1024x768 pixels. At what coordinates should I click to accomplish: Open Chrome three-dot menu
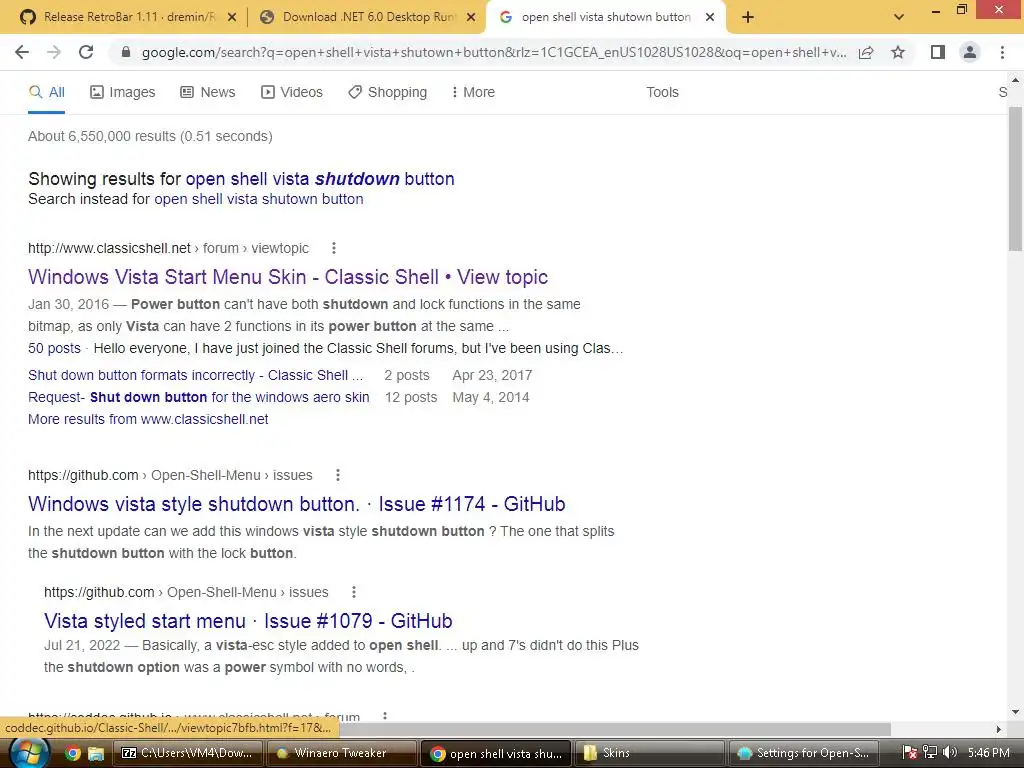click(x=1002, y=52)
